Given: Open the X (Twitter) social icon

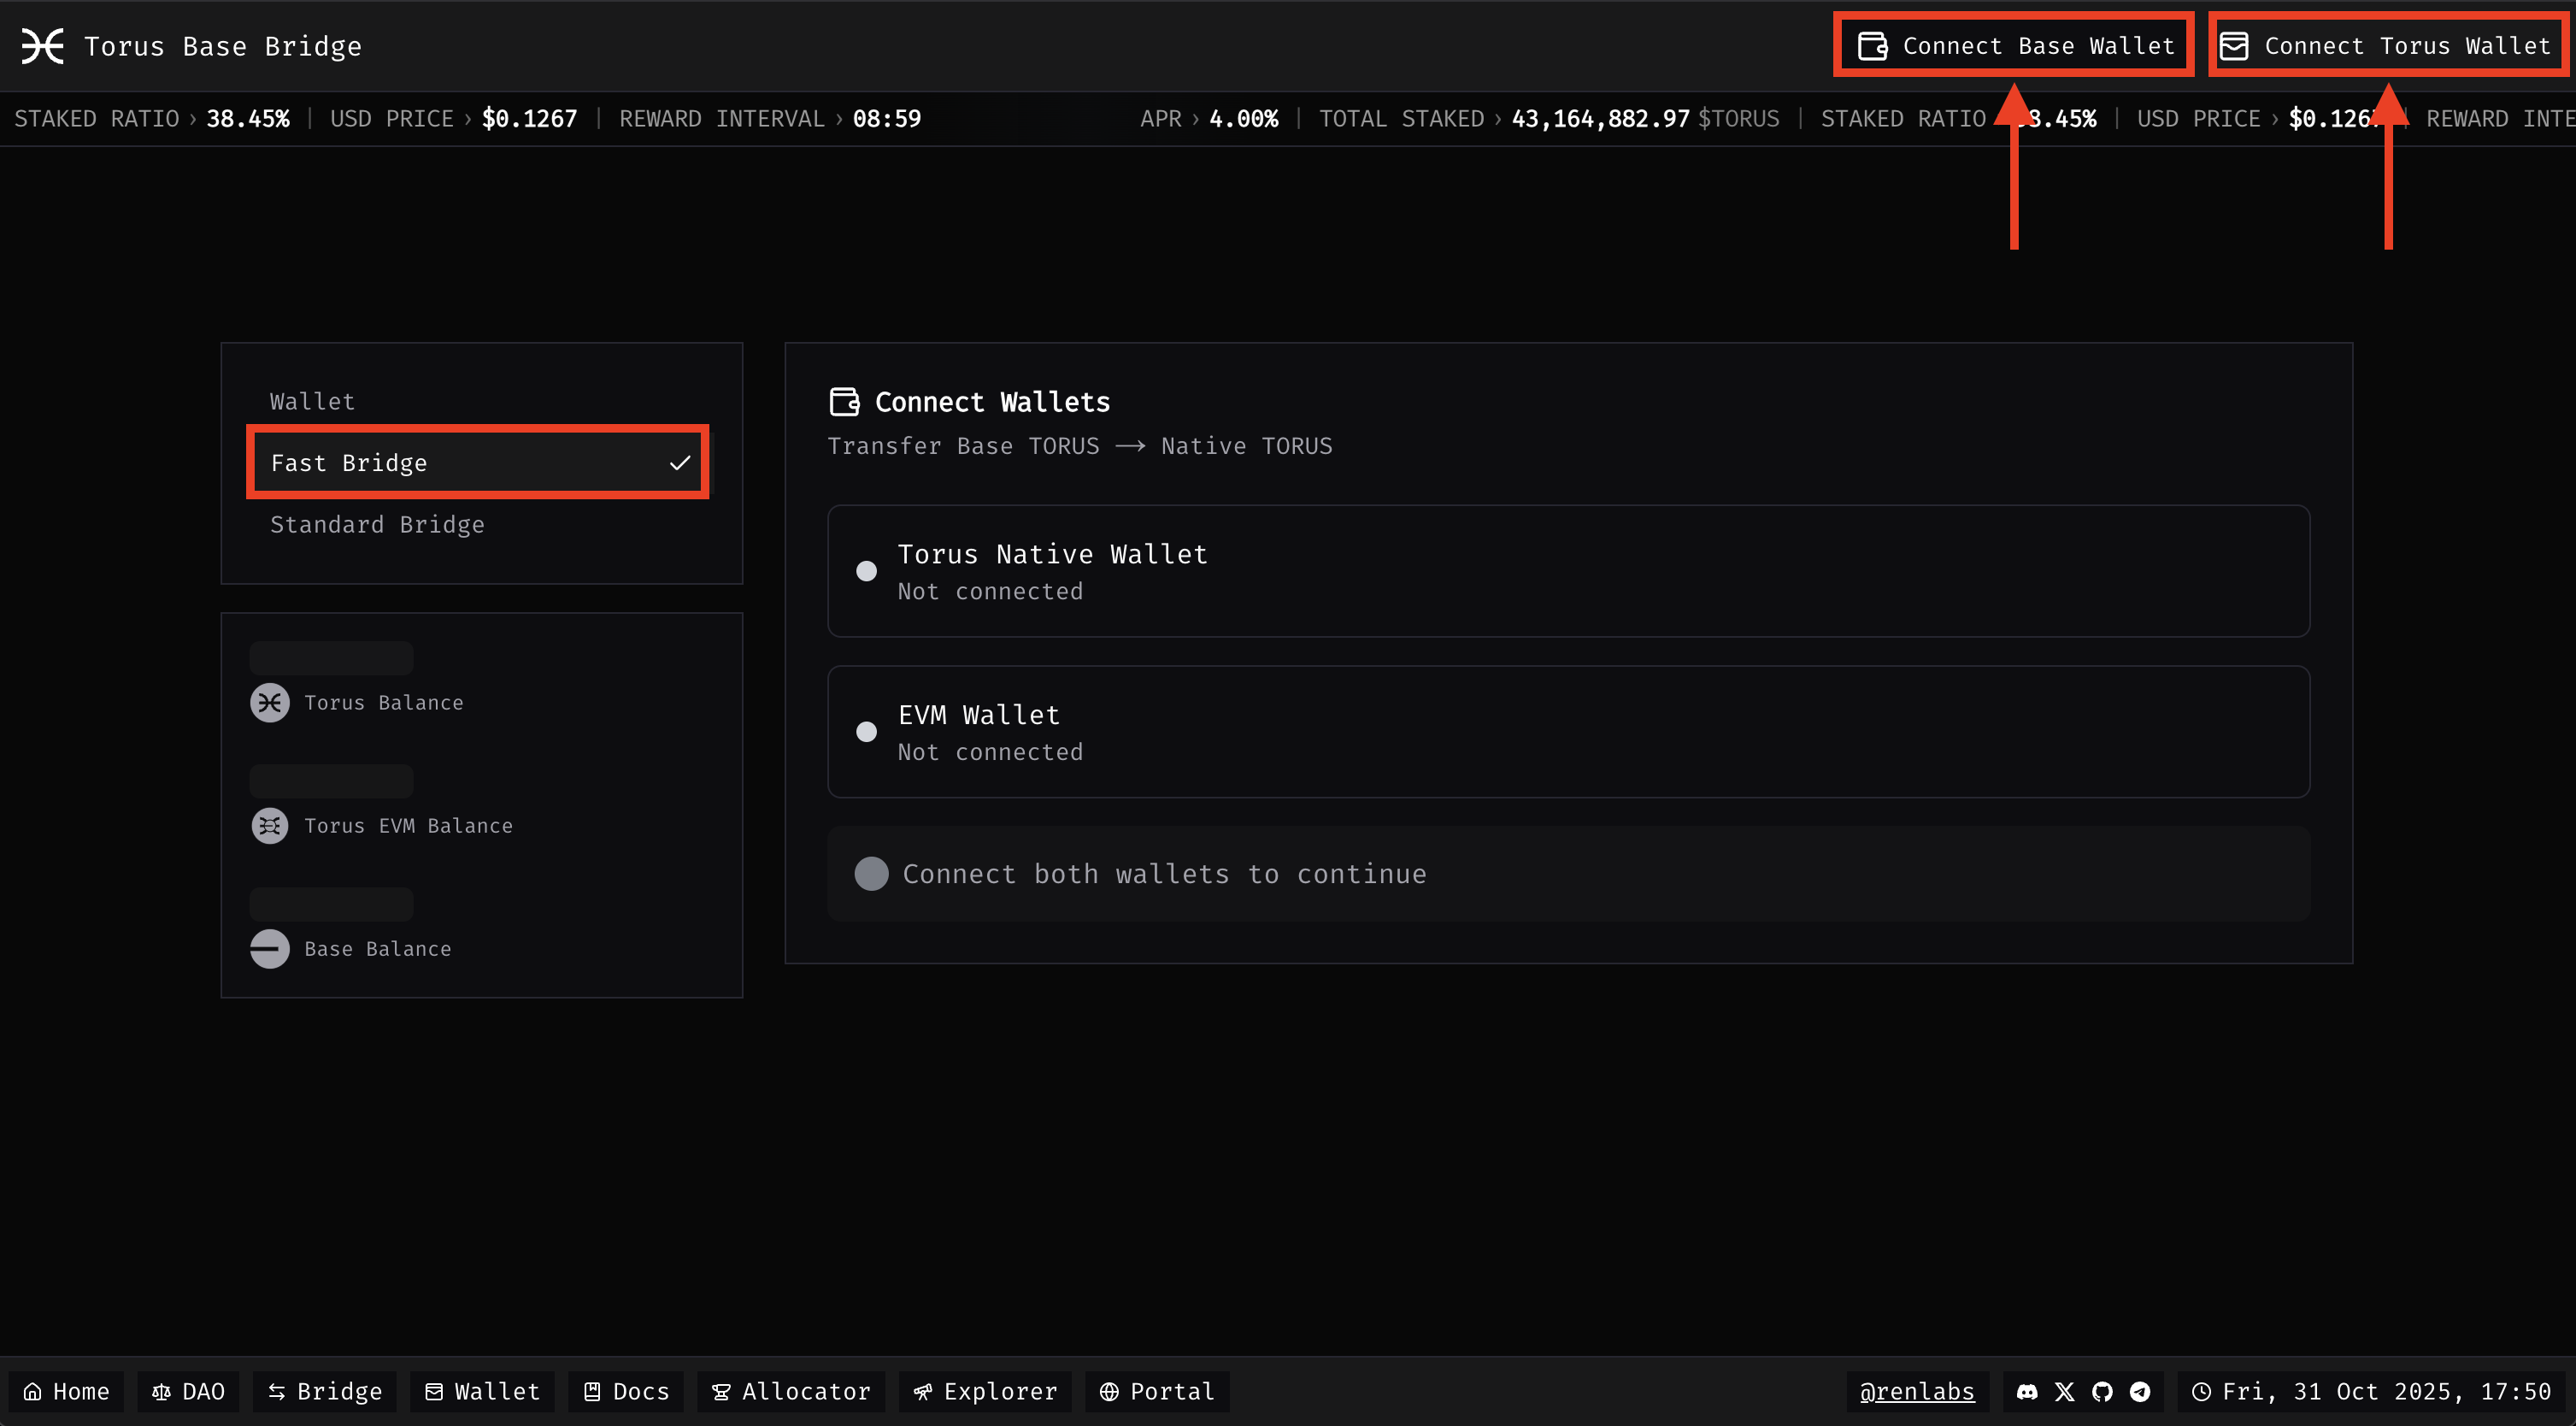Looking at the screenshot, I should [2064, 1391].
